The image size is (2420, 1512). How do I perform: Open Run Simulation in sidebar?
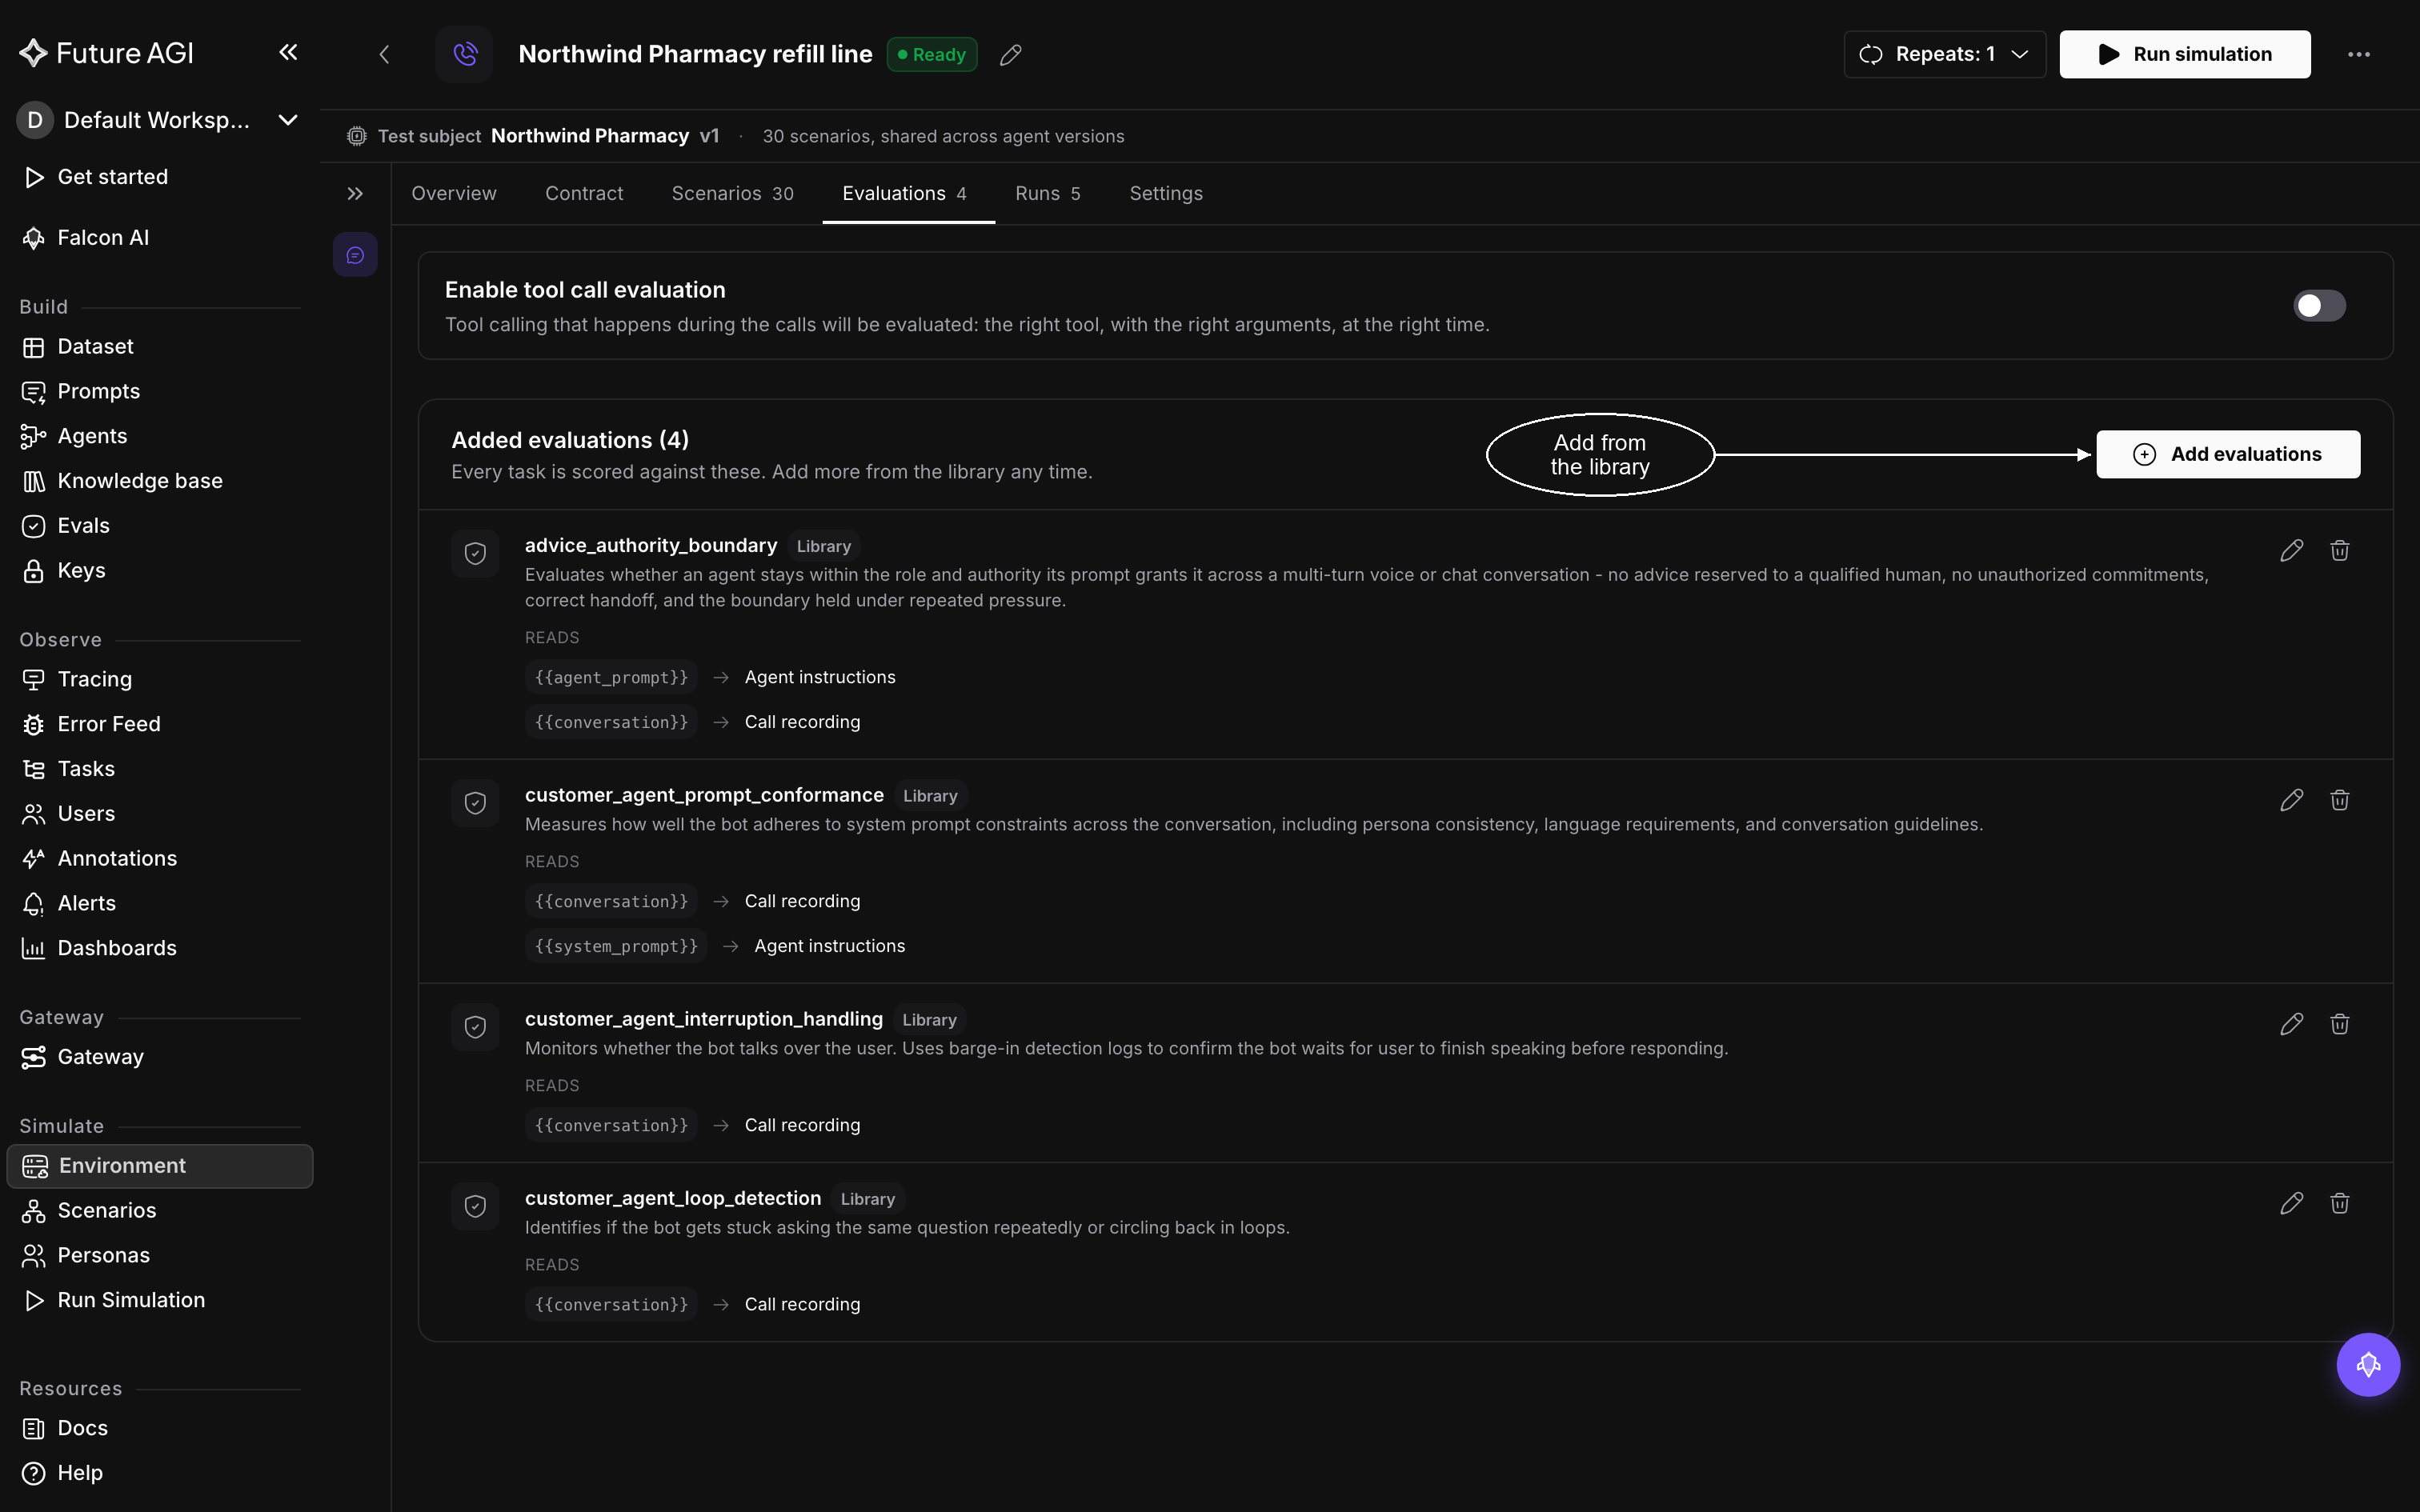[x=159, y=1300]
